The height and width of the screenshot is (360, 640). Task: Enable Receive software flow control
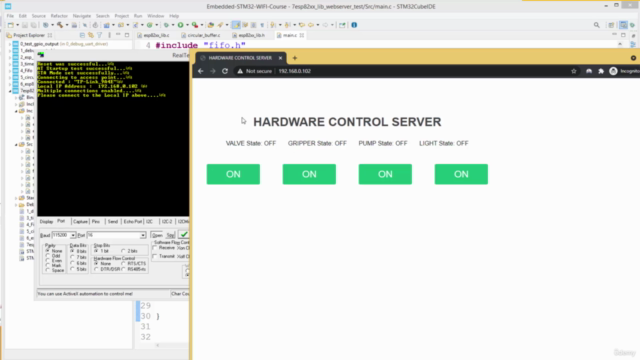click(155, 248)
